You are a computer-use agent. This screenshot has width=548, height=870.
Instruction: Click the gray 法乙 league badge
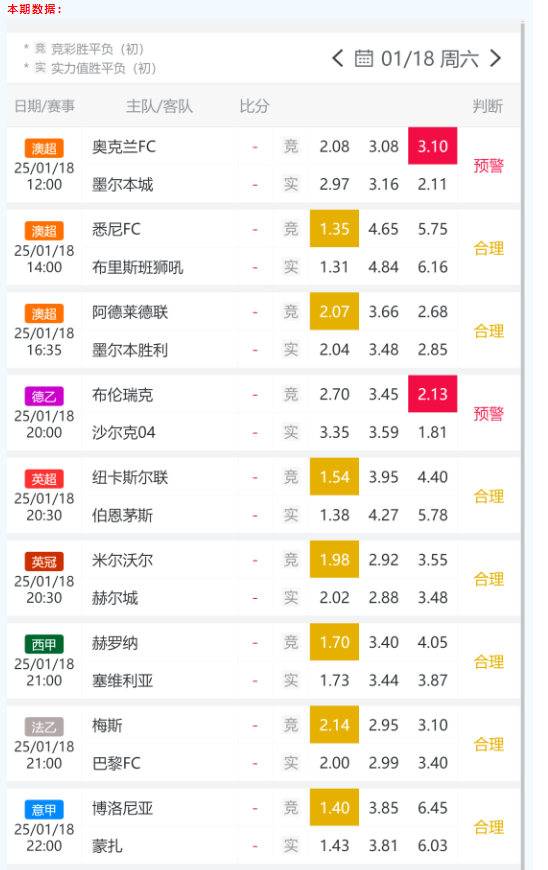(44, 727)
